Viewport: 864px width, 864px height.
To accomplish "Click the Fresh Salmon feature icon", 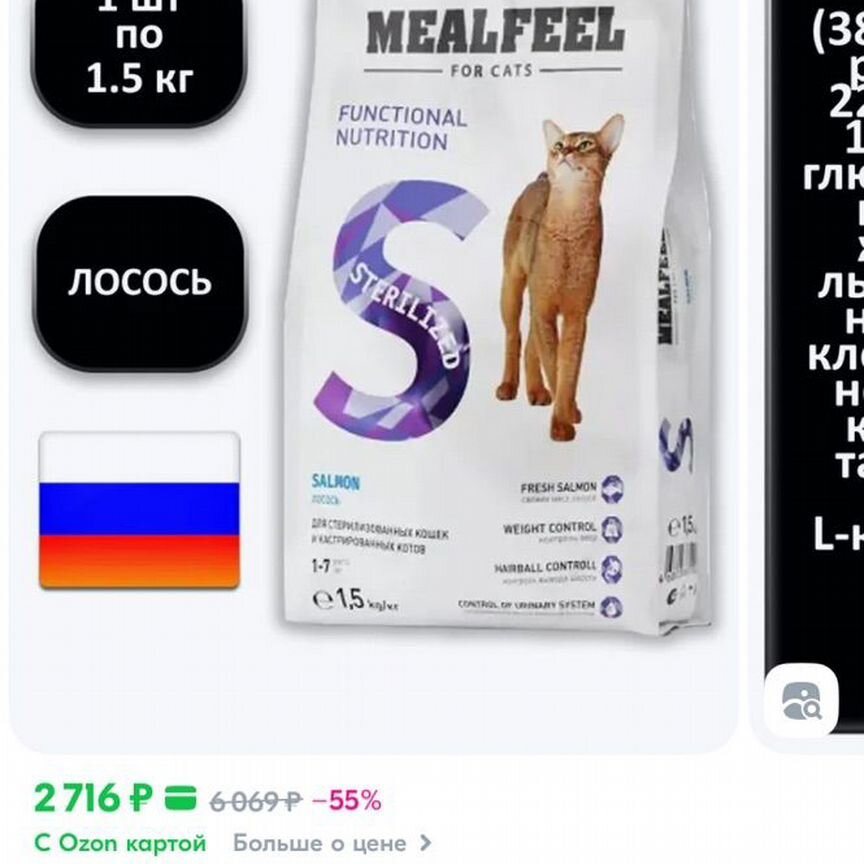I will [x=612, y=489].
